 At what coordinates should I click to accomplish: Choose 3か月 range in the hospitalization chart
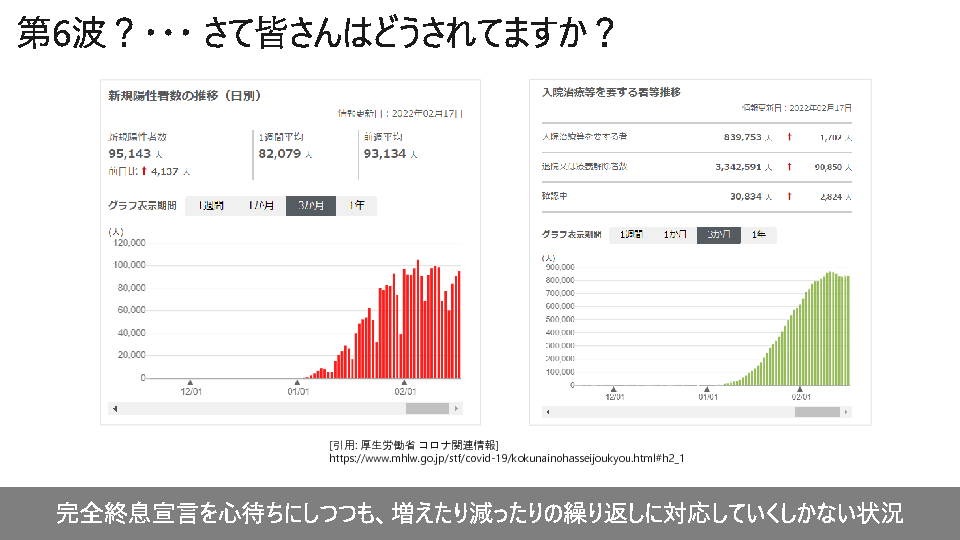(718, 235)
